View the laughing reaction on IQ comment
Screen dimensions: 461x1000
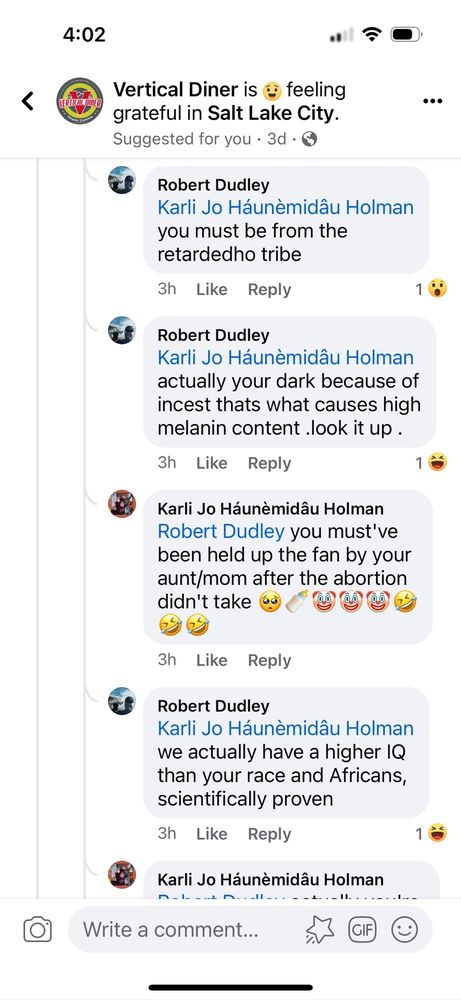pyautogui.click(x=437, y=833)
